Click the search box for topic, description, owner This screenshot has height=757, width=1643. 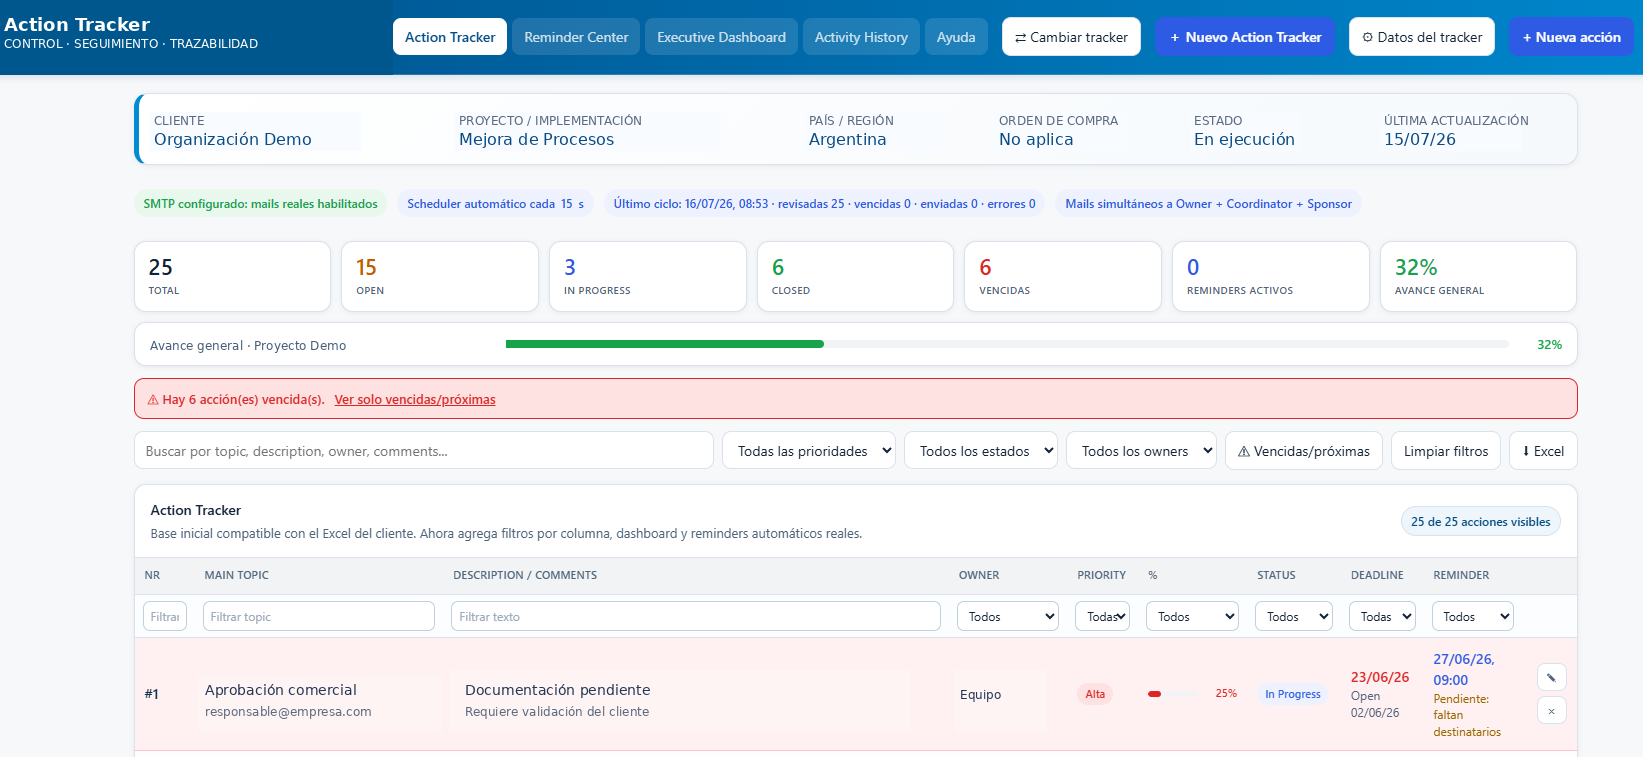pos(424,451)
